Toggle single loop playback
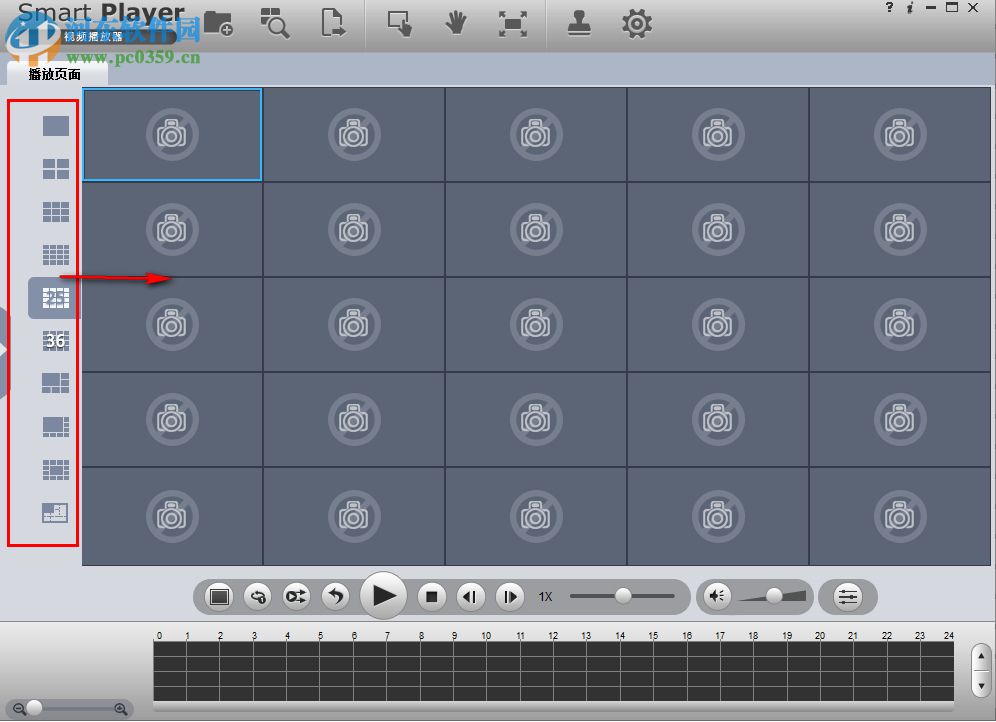 (x=258, y=597)
